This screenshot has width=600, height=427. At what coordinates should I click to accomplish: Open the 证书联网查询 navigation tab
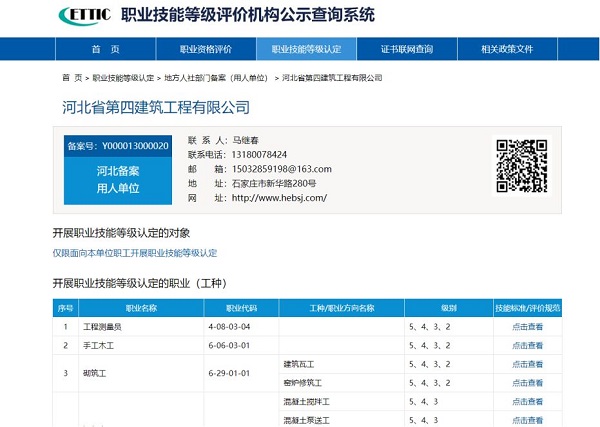click(x=407, y=49)
